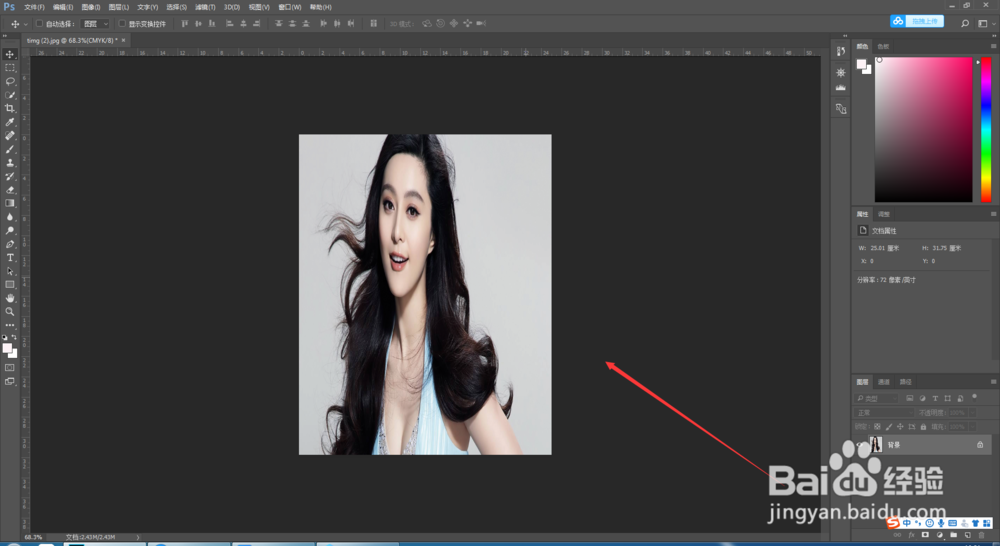The image size is (1000, 546).
Task: Click the rainbow hue slider strip
Action: pos(986,129)
